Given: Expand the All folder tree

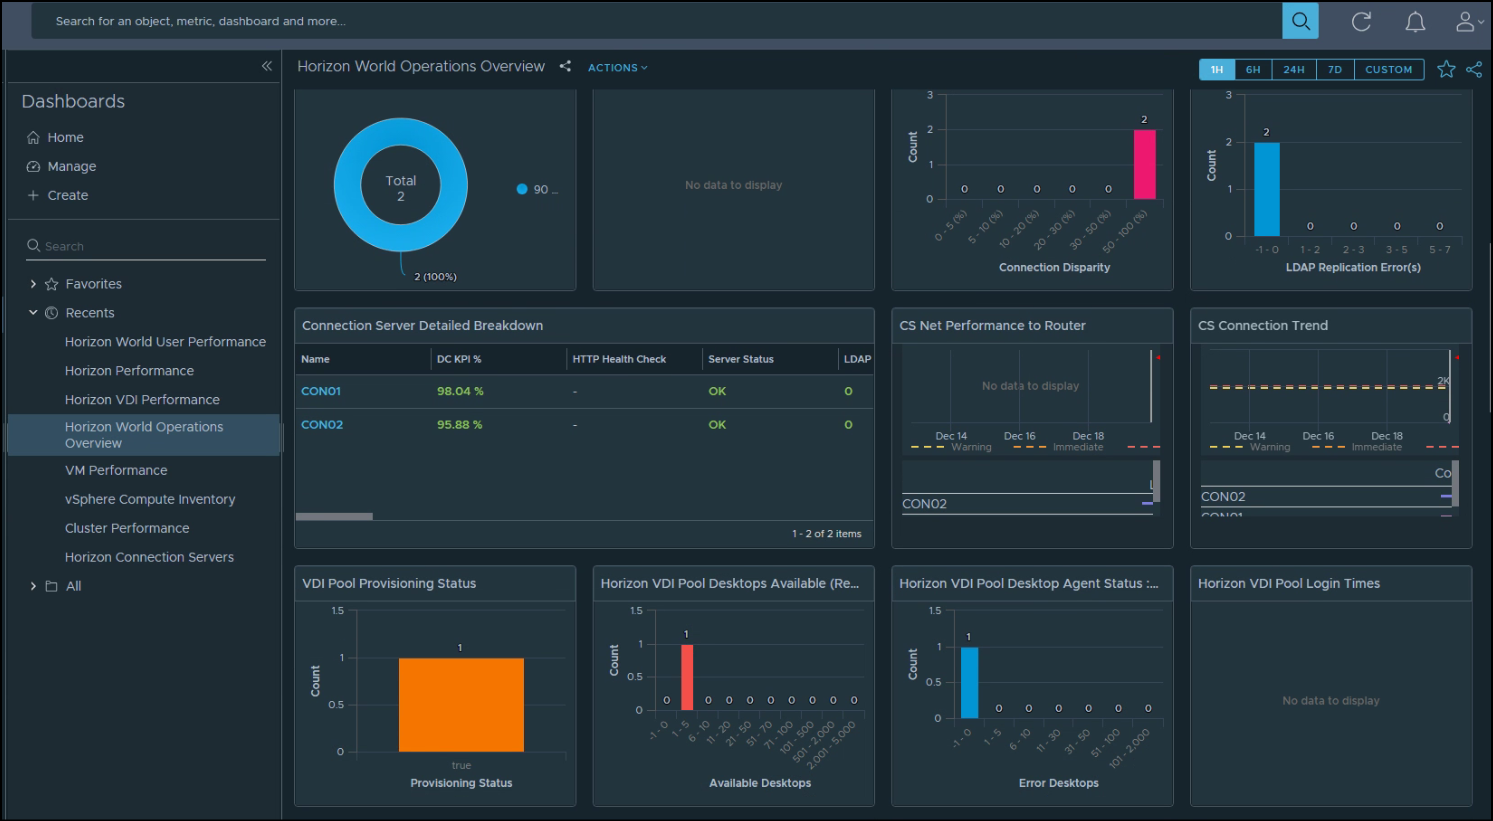Looking at the screenshot, I should tap(33, 585).
